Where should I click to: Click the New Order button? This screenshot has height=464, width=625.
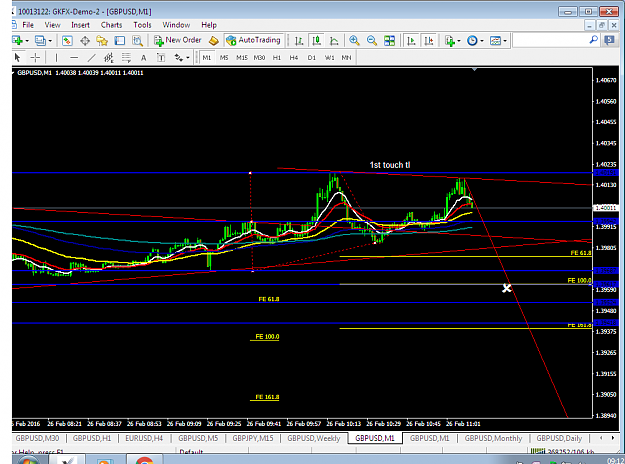(178, 40)
